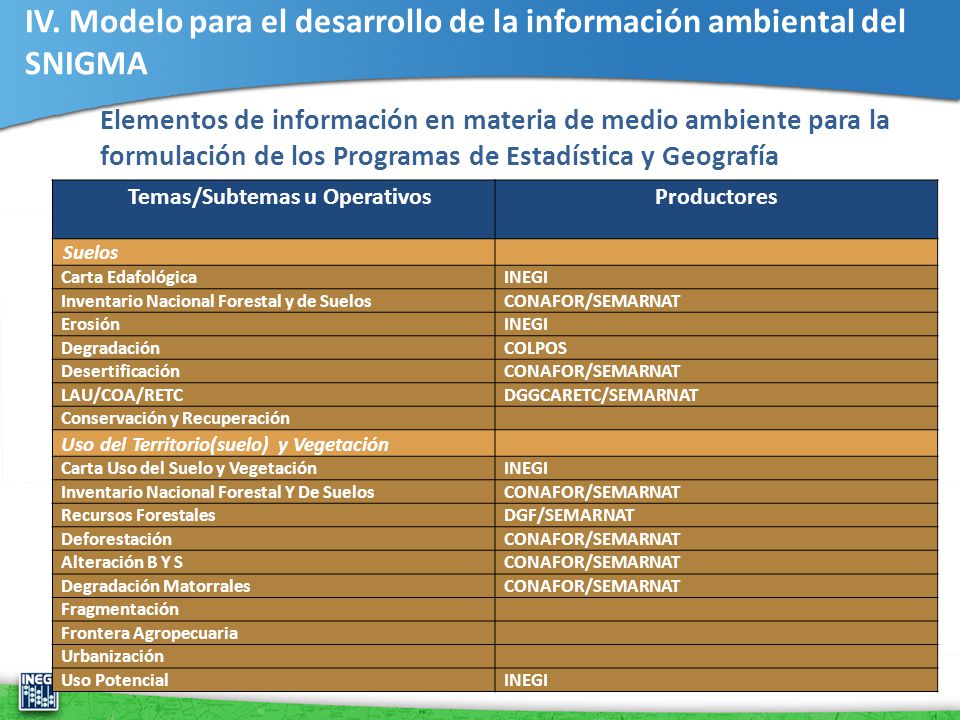Click the 'Uso Potencial' cell
The width and height of the screenshot is (960, 720).
click(274, 680)
